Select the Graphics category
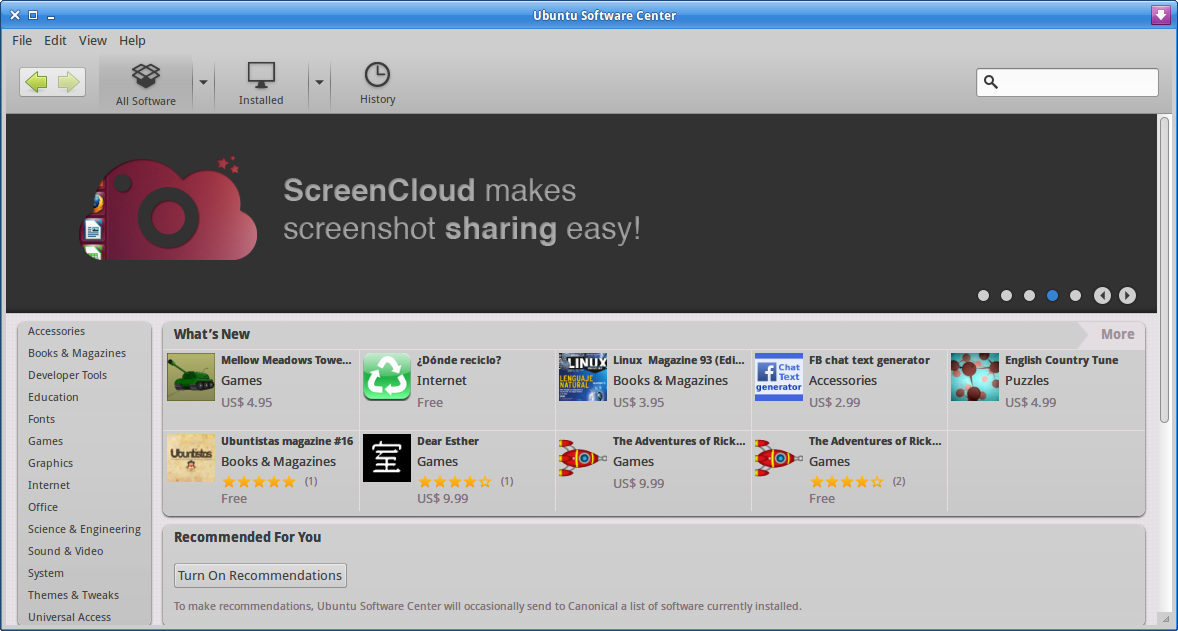The height and width of the screenshot is (631, 1178). point(50,463)
